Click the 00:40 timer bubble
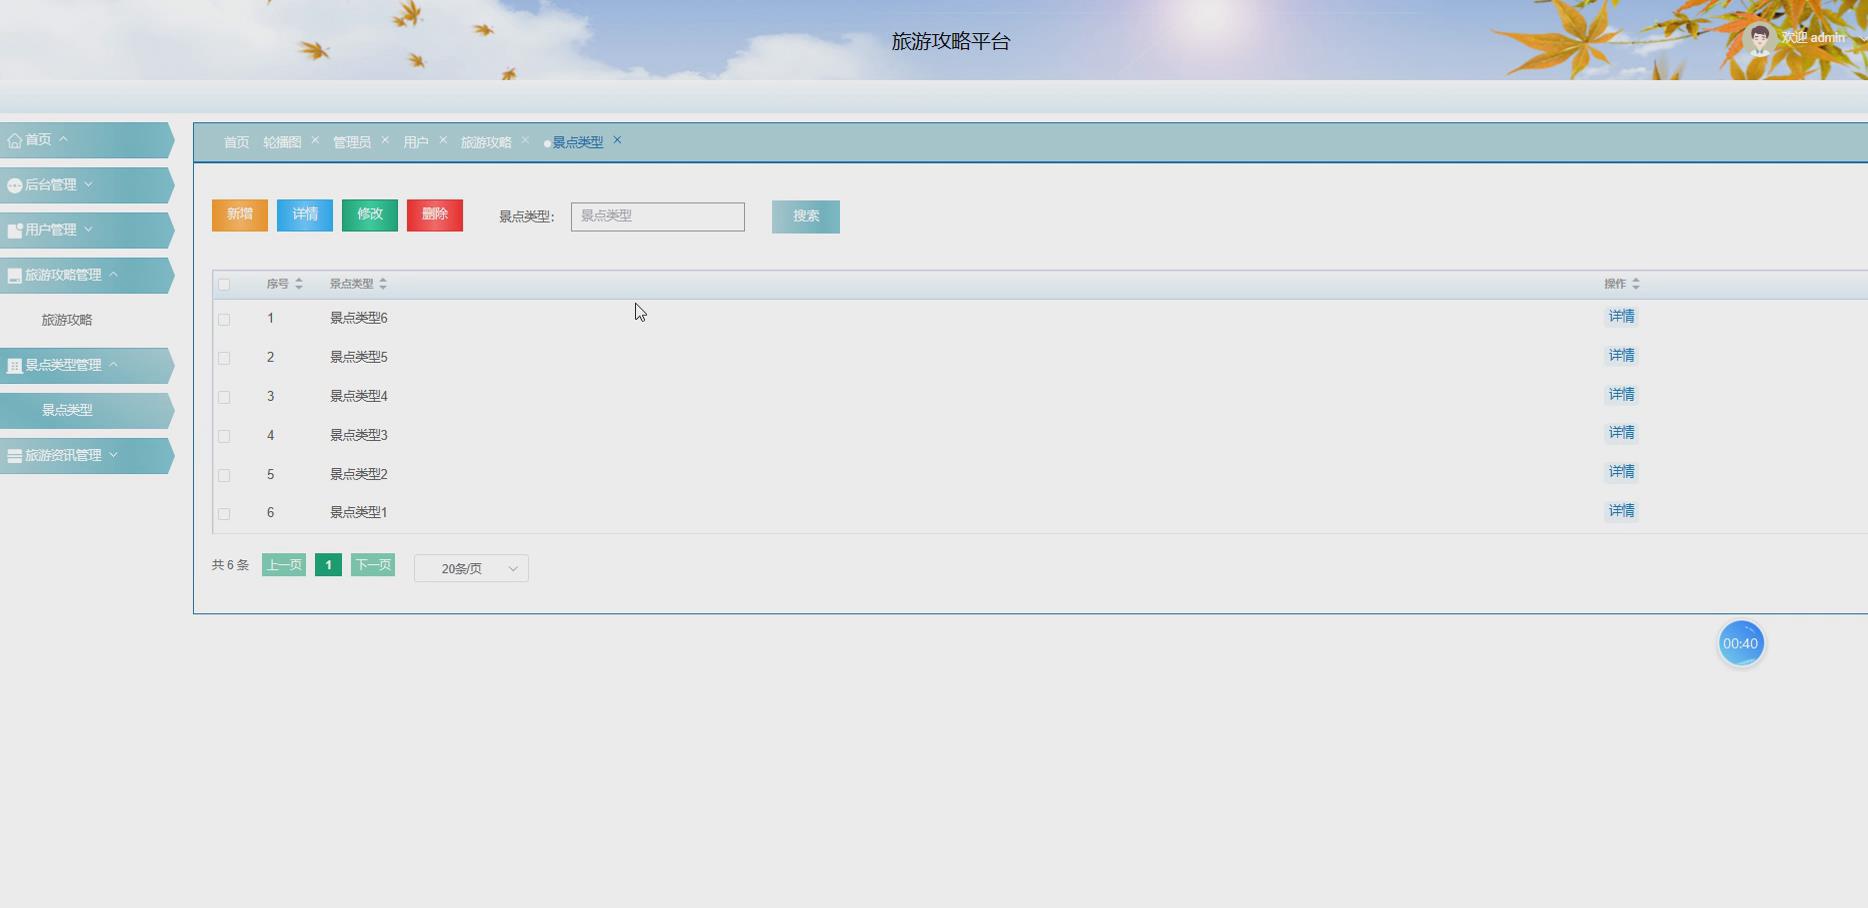Viewport: 1868px width, 908px height. (1741, 643)
